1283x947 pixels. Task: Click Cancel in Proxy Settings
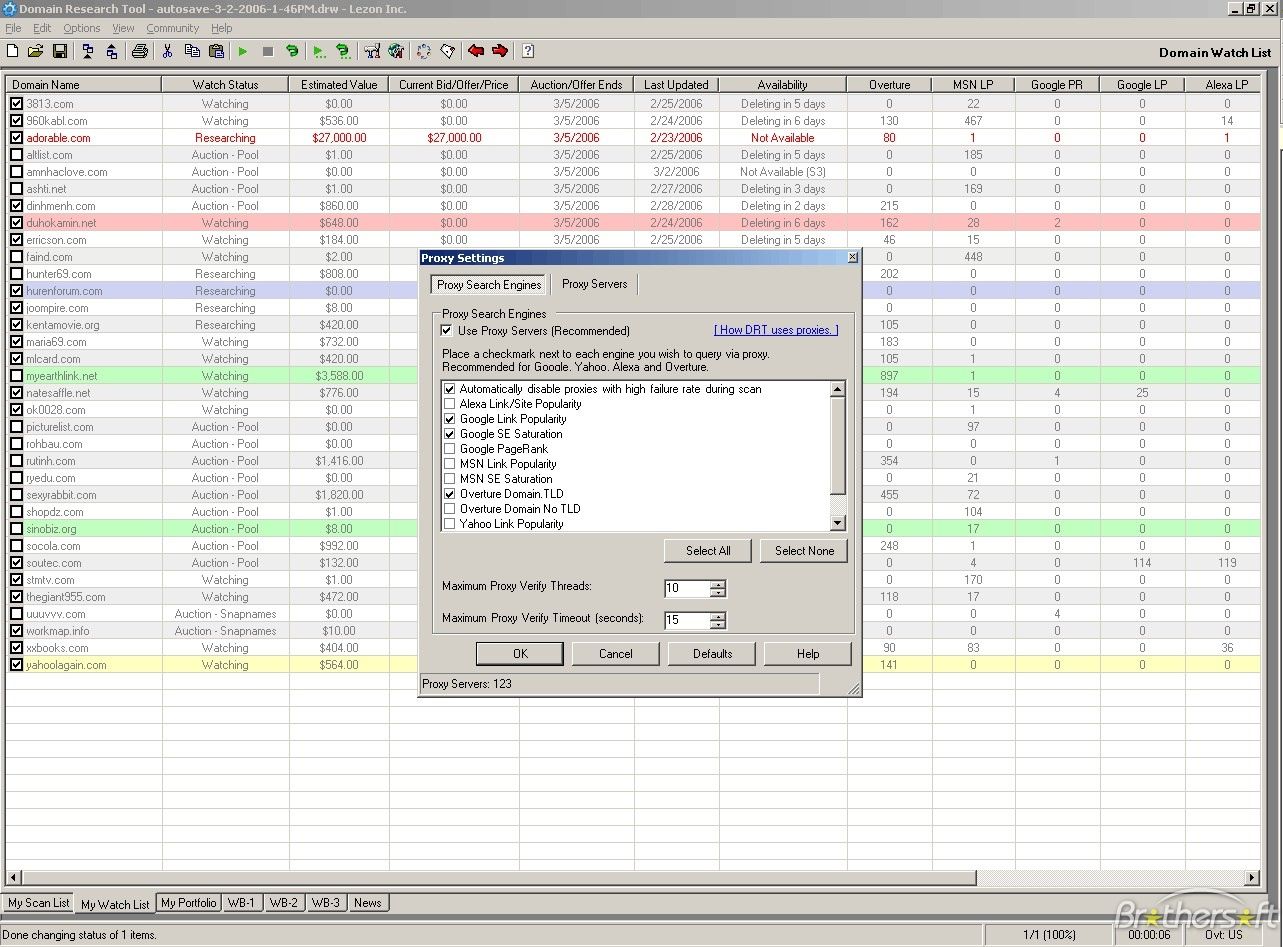(x=616, y=654)
